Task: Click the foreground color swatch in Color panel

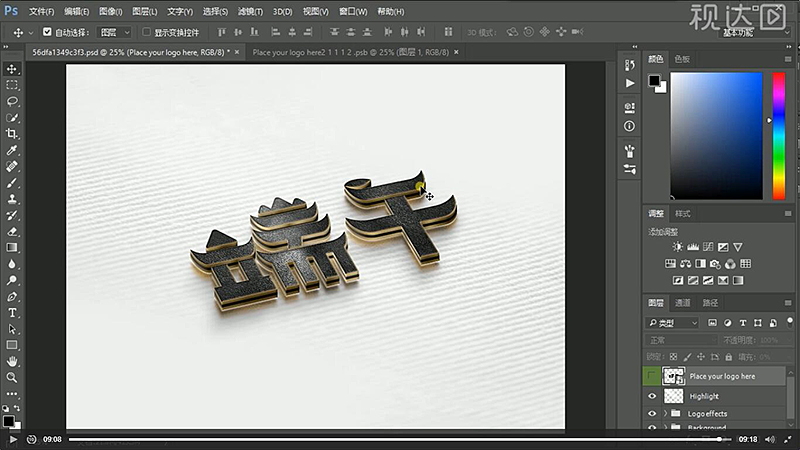Action: pyautogui.click(x=654, y=81)
